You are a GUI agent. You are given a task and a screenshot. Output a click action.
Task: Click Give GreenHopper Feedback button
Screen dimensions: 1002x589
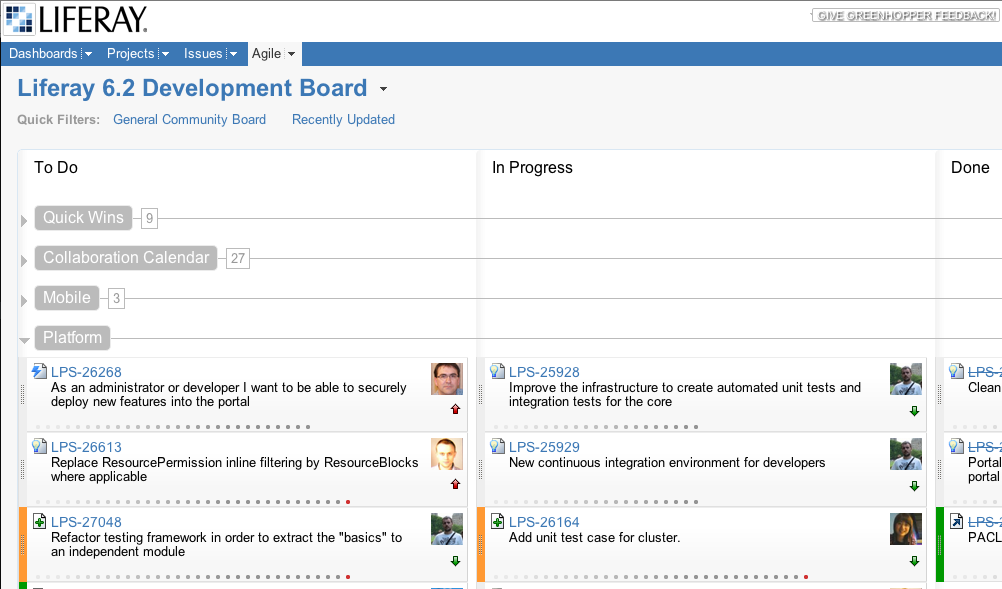coord(906,15)
